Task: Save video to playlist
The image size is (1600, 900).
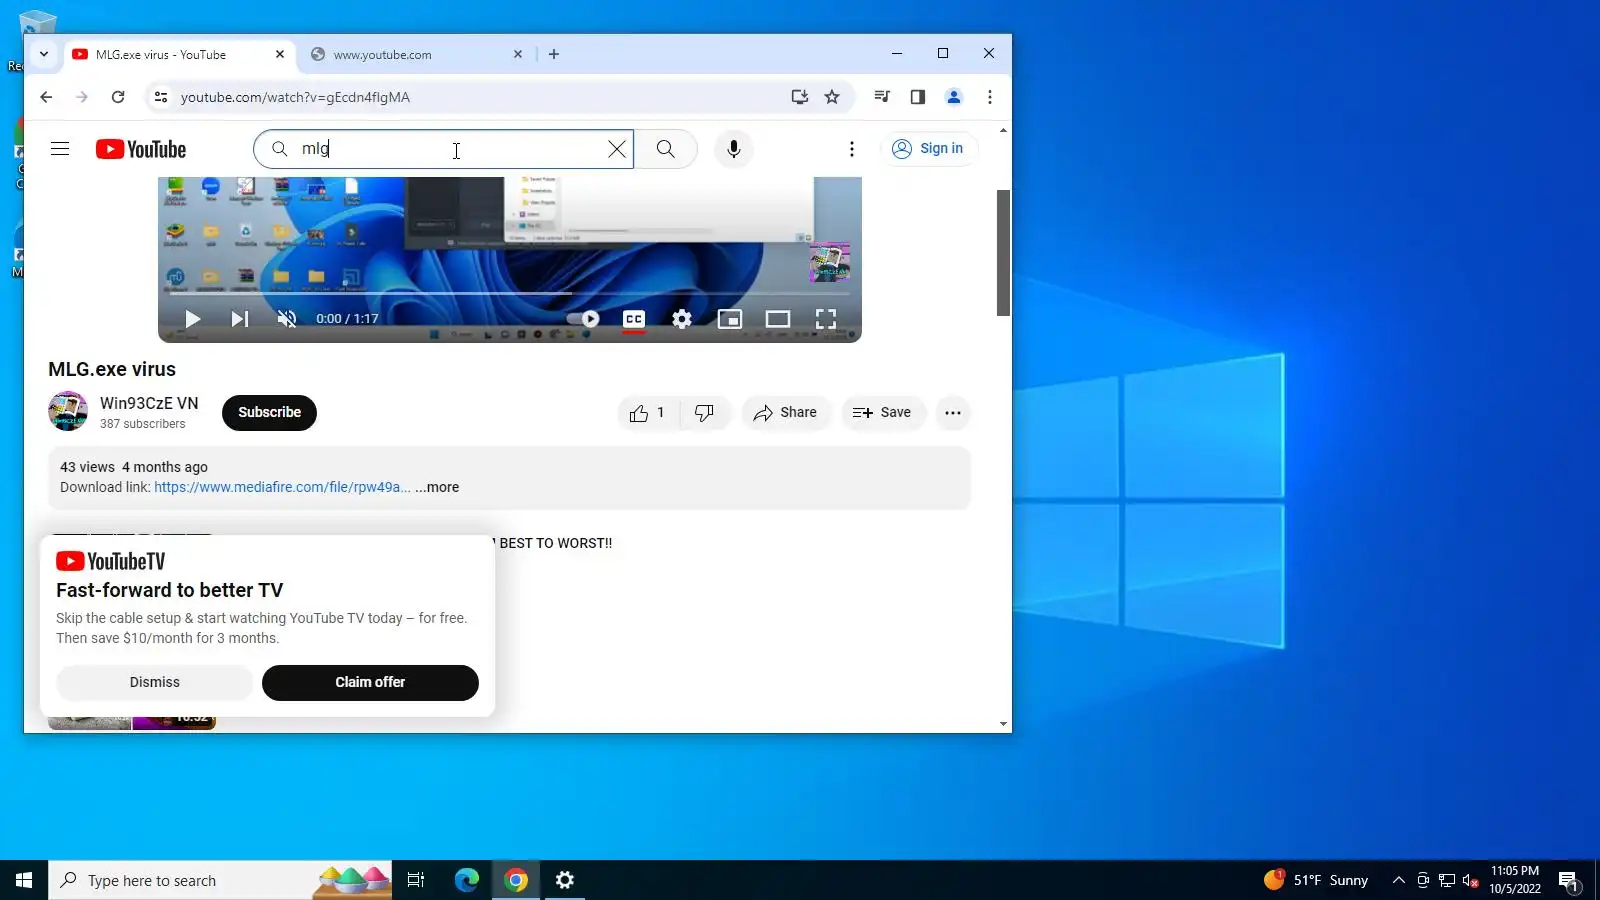Action: pyautogui.click(x=883, y=413)
